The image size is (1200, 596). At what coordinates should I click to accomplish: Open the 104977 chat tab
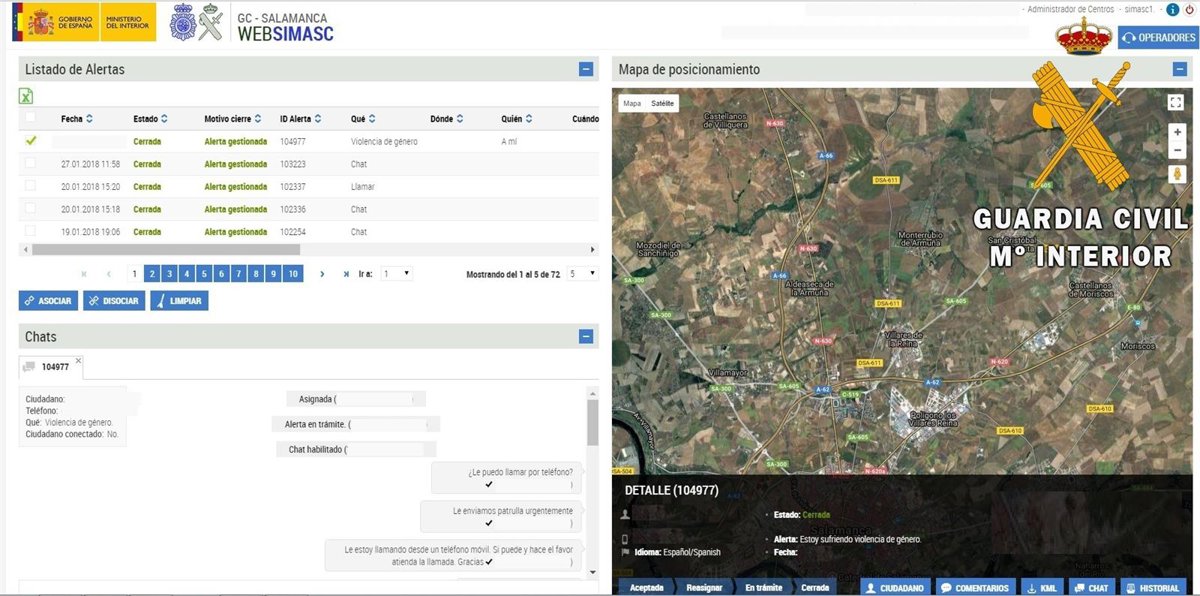coord(50,367)
